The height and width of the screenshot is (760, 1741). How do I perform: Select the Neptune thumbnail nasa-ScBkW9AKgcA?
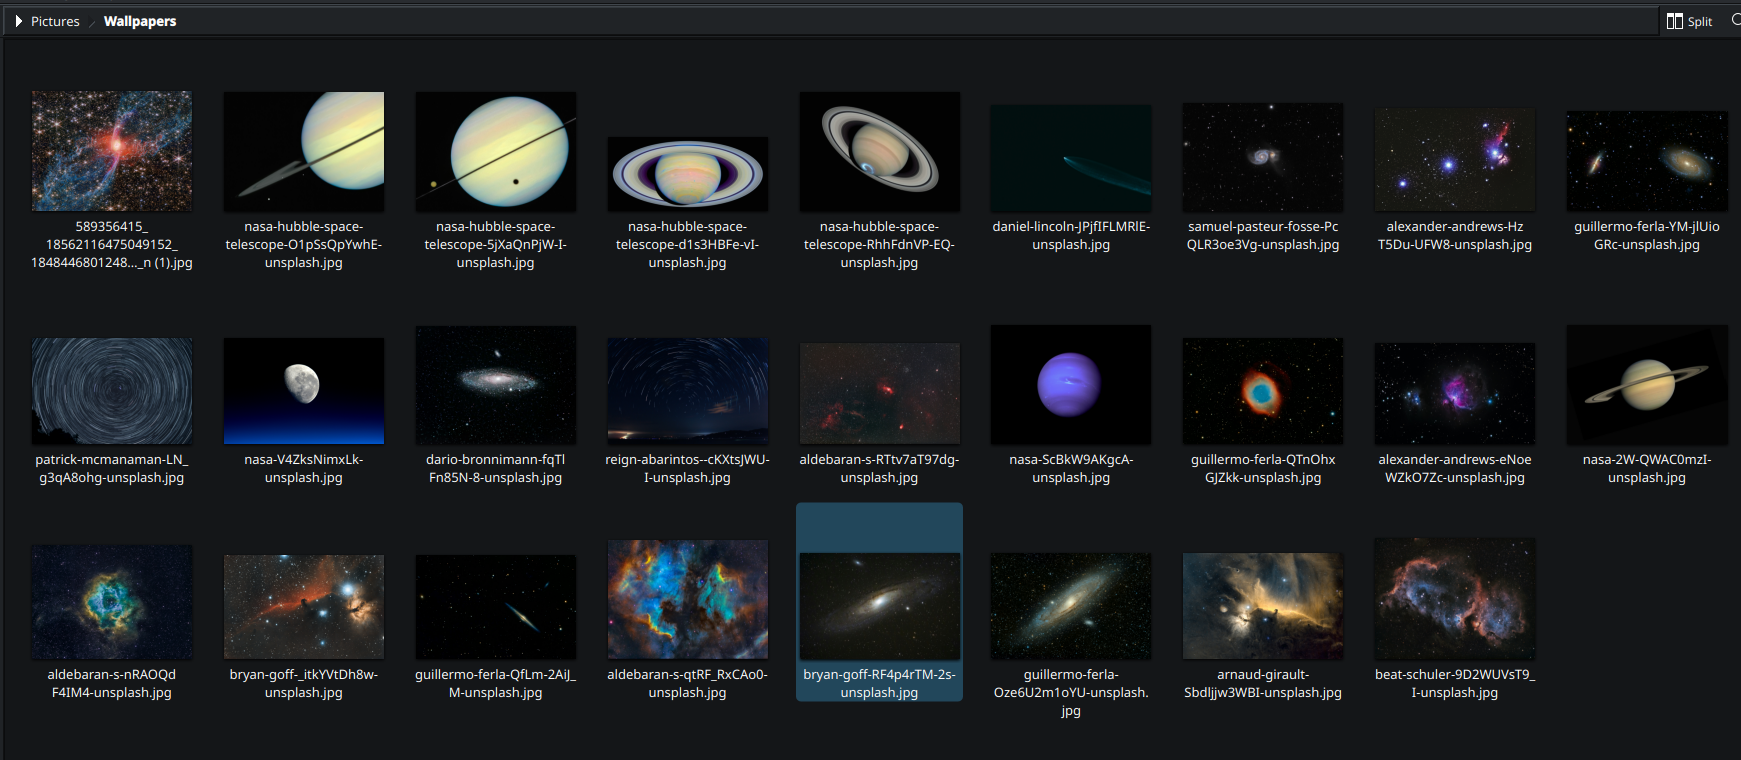coord(1071,385)
